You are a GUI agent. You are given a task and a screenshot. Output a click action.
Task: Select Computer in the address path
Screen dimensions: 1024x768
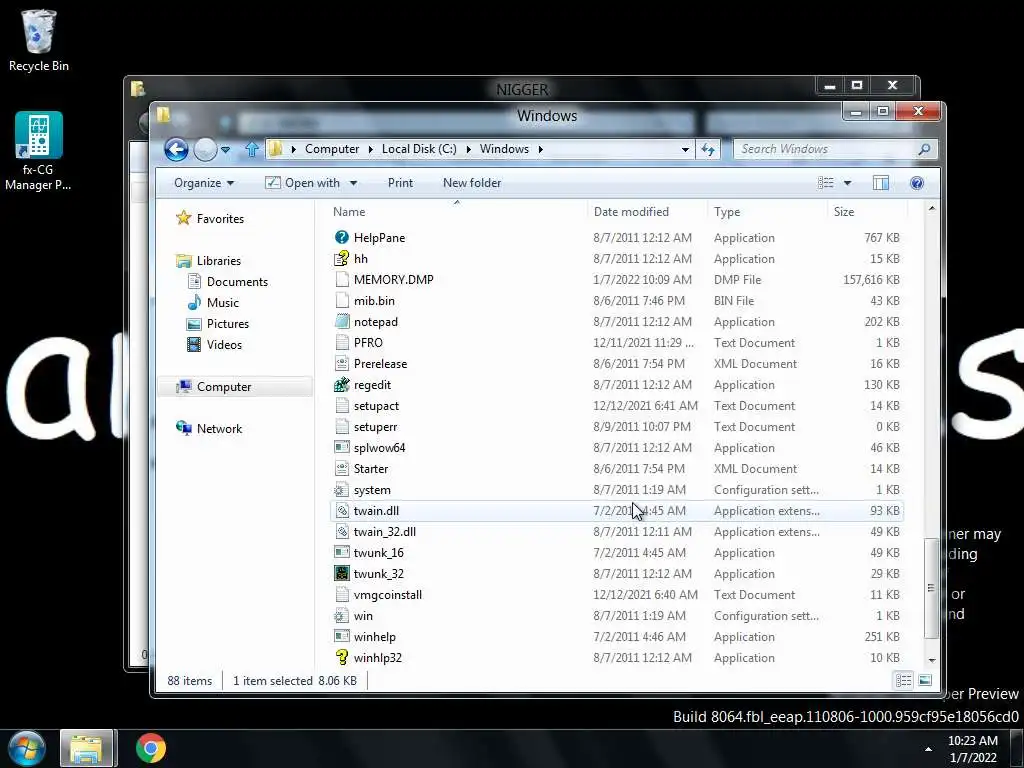tap(332, 149)
